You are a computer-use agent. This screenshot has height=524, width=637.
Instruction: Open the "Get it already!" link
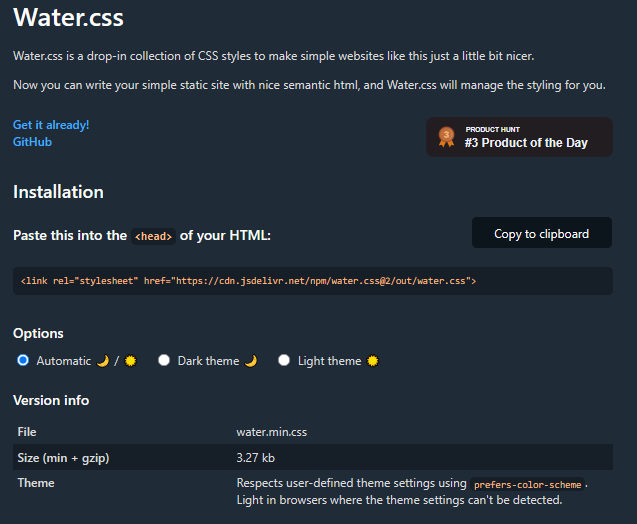click(51, 125)
